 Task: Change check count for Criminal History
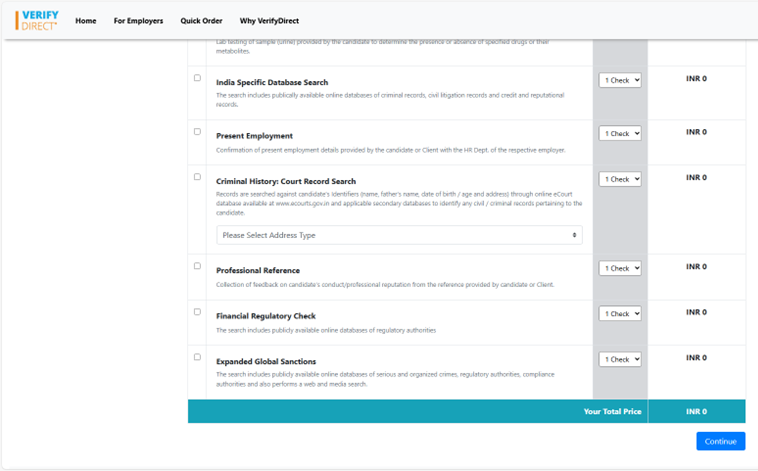point(620,179)
